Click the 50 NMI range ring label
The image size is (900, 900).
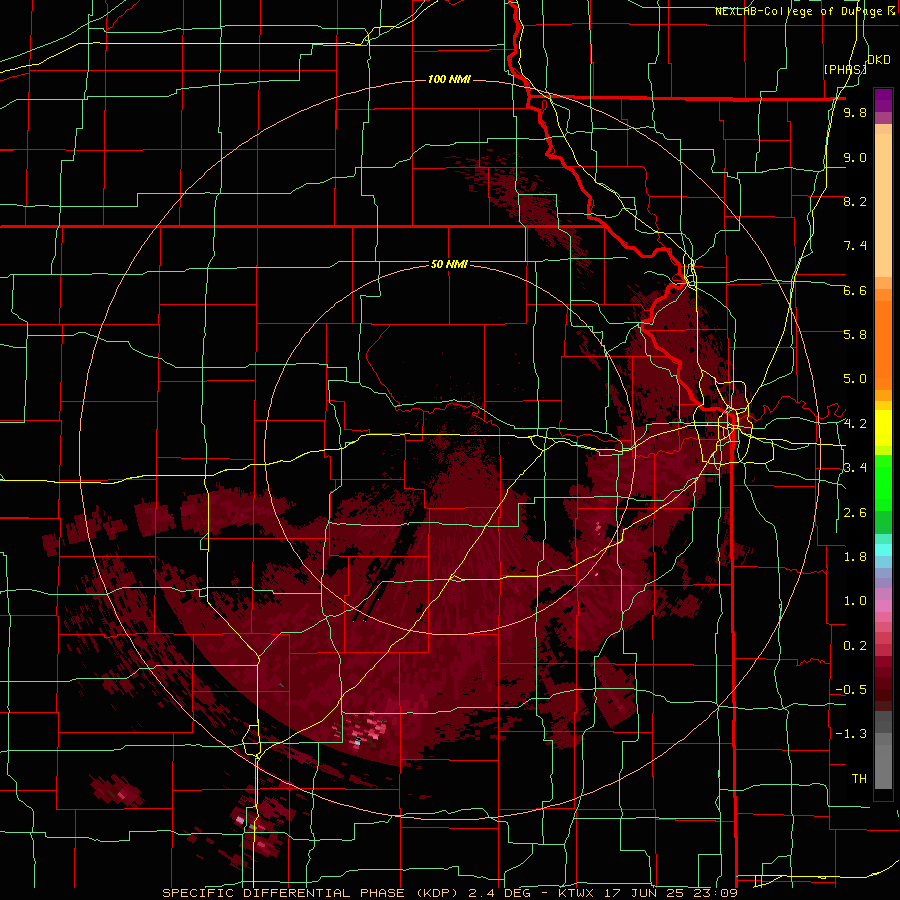click(x=449, y=264)
